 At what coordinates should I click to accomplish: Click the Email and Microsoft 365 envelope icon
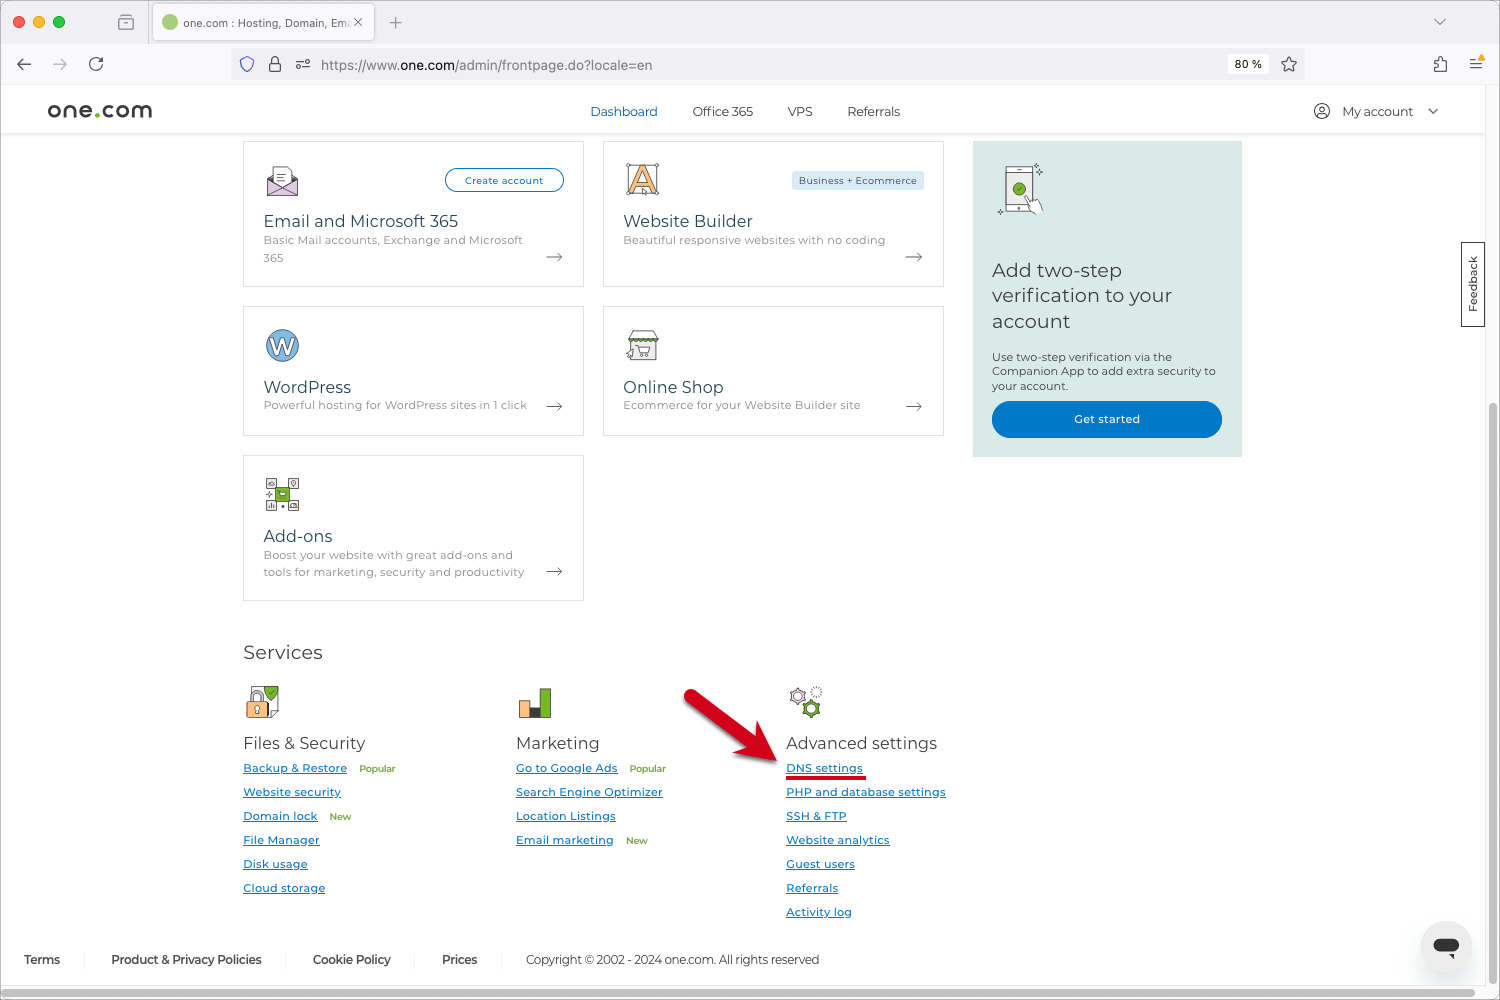pos(282,181)
